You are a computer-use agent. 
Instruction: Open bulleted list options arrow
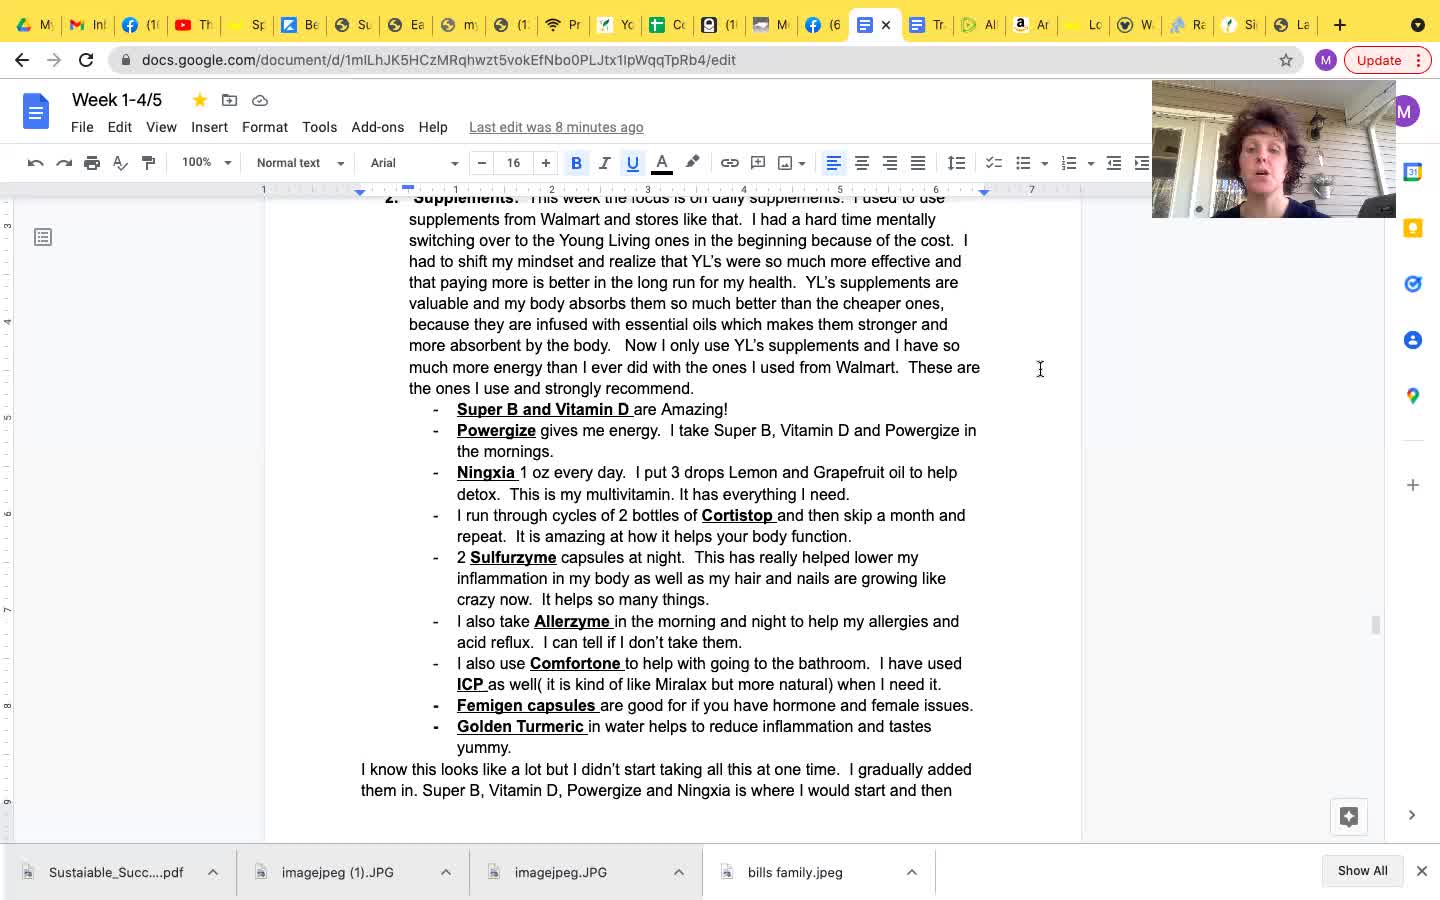(x=1044, y=164)
